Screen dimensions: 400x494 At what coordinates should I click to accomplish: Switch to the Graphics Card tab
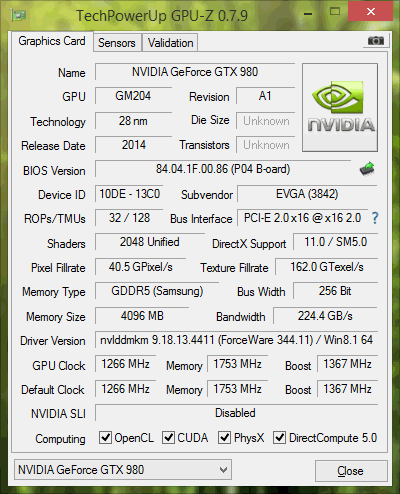[x=52, y=41]
